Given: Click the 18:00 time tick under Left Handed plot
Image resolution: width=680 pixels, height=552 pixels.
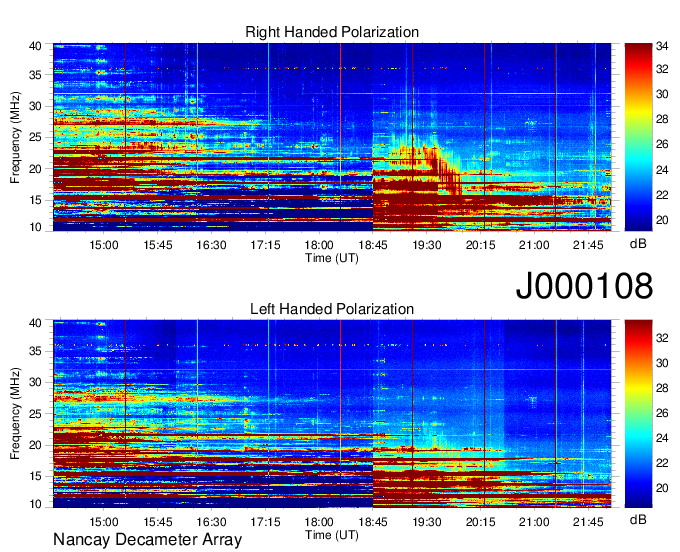Looking at the screenshot, I should point(319,522).
